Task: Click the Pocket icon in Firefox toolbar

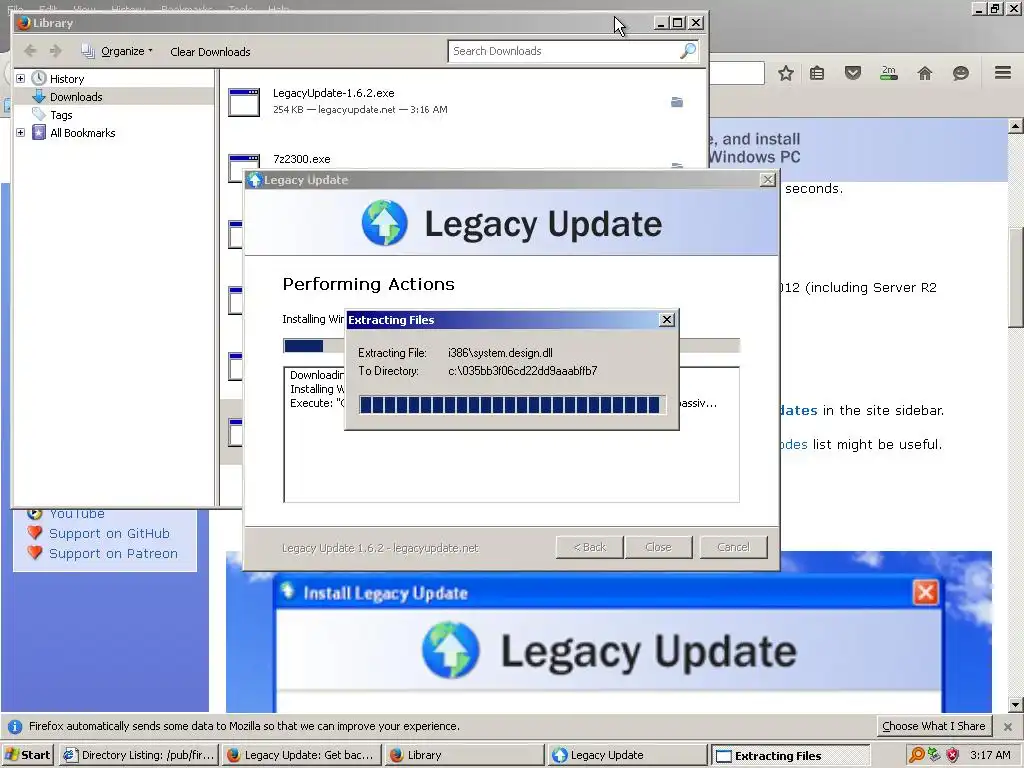Action: [x=853, y=72]
